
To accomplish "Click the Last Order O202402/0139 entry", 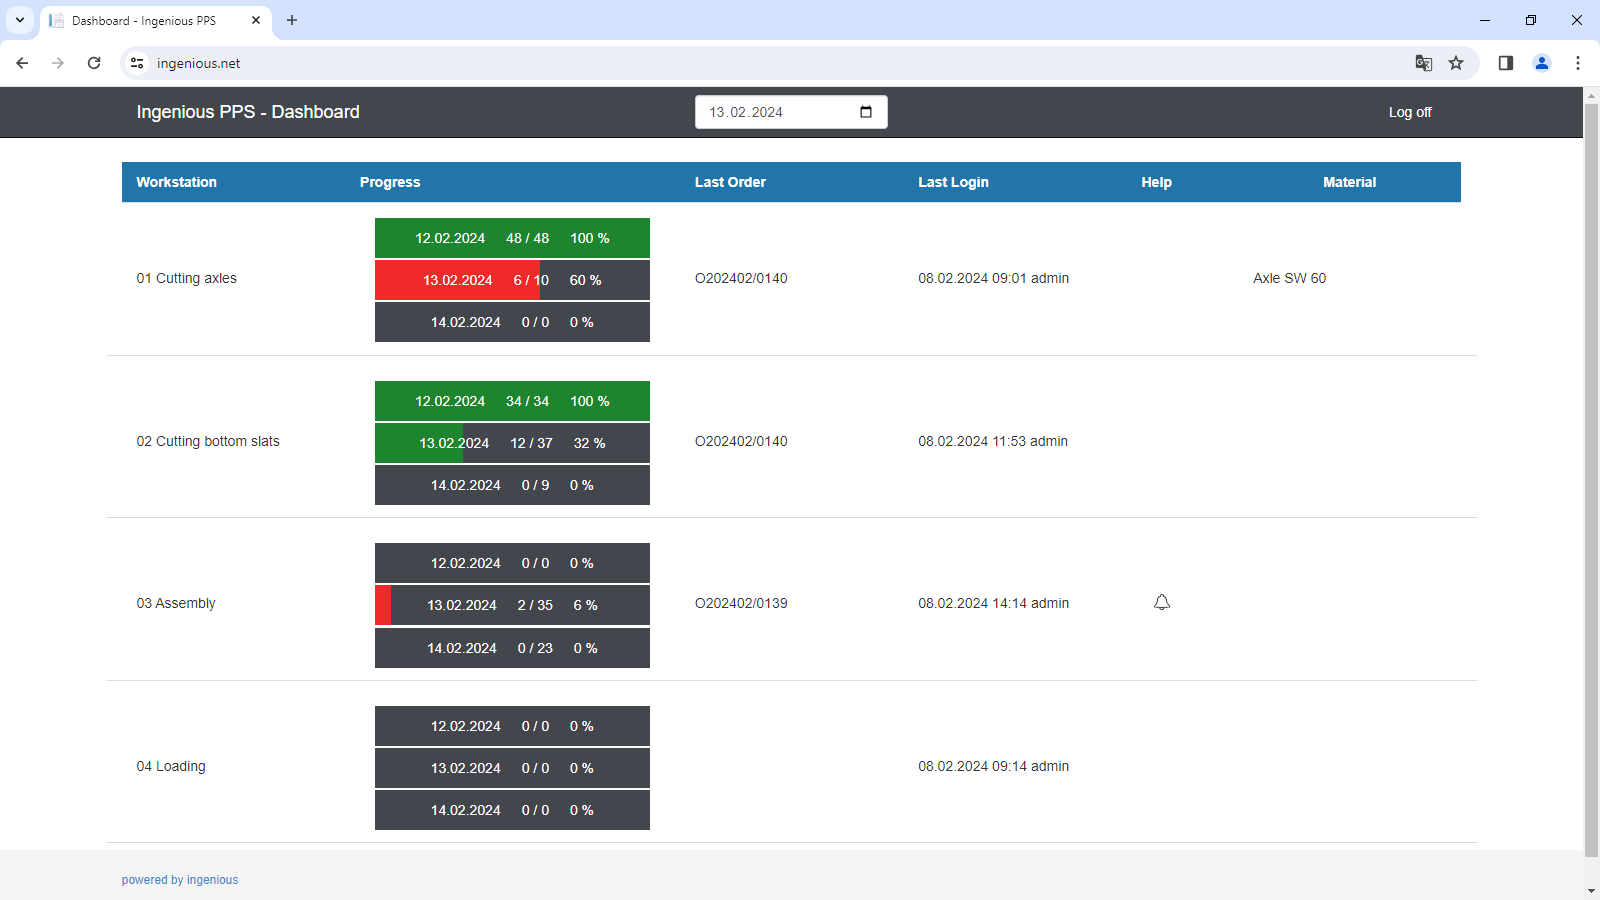I will tap(741, 602).
